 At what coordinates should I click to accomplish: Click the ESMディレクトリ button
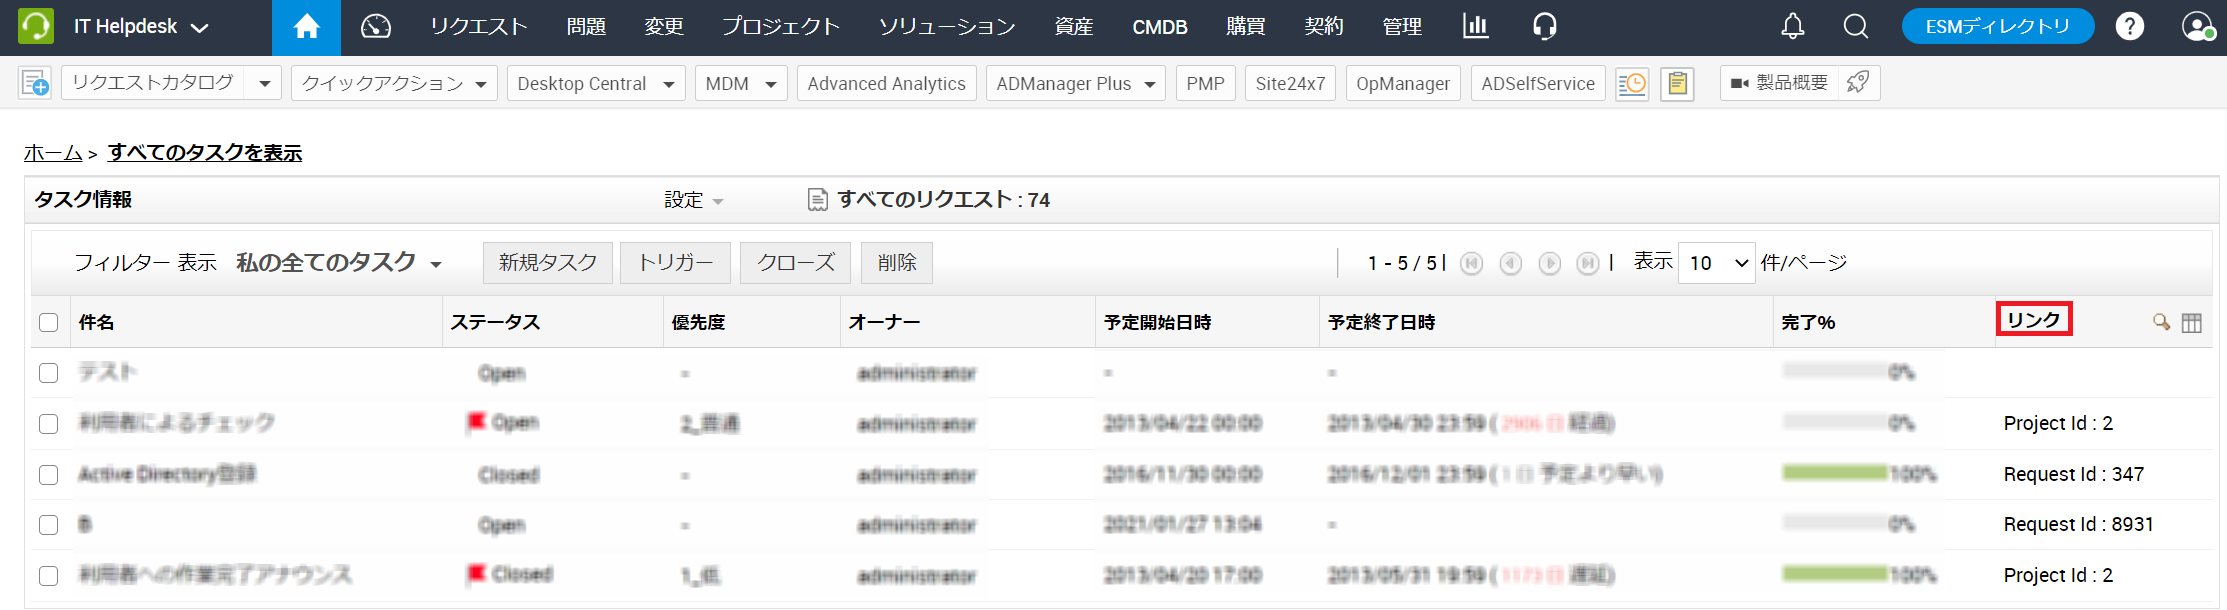tap(1997, 27)
